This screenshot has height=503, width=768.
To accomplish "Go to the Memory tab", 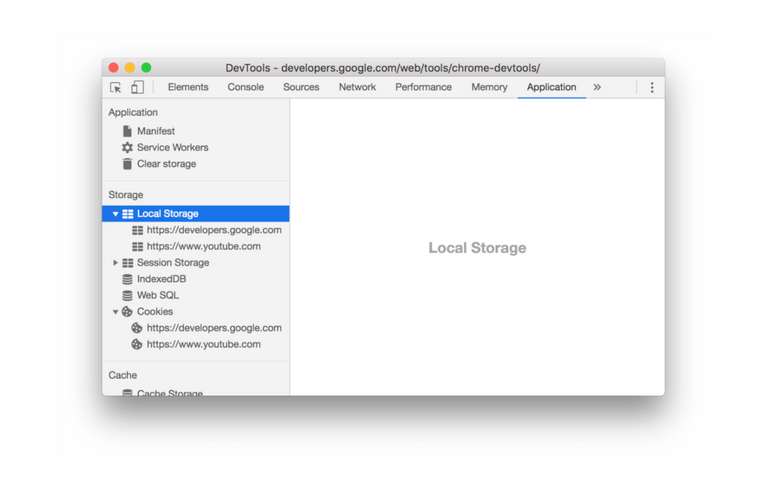I will tap(489, 87).
